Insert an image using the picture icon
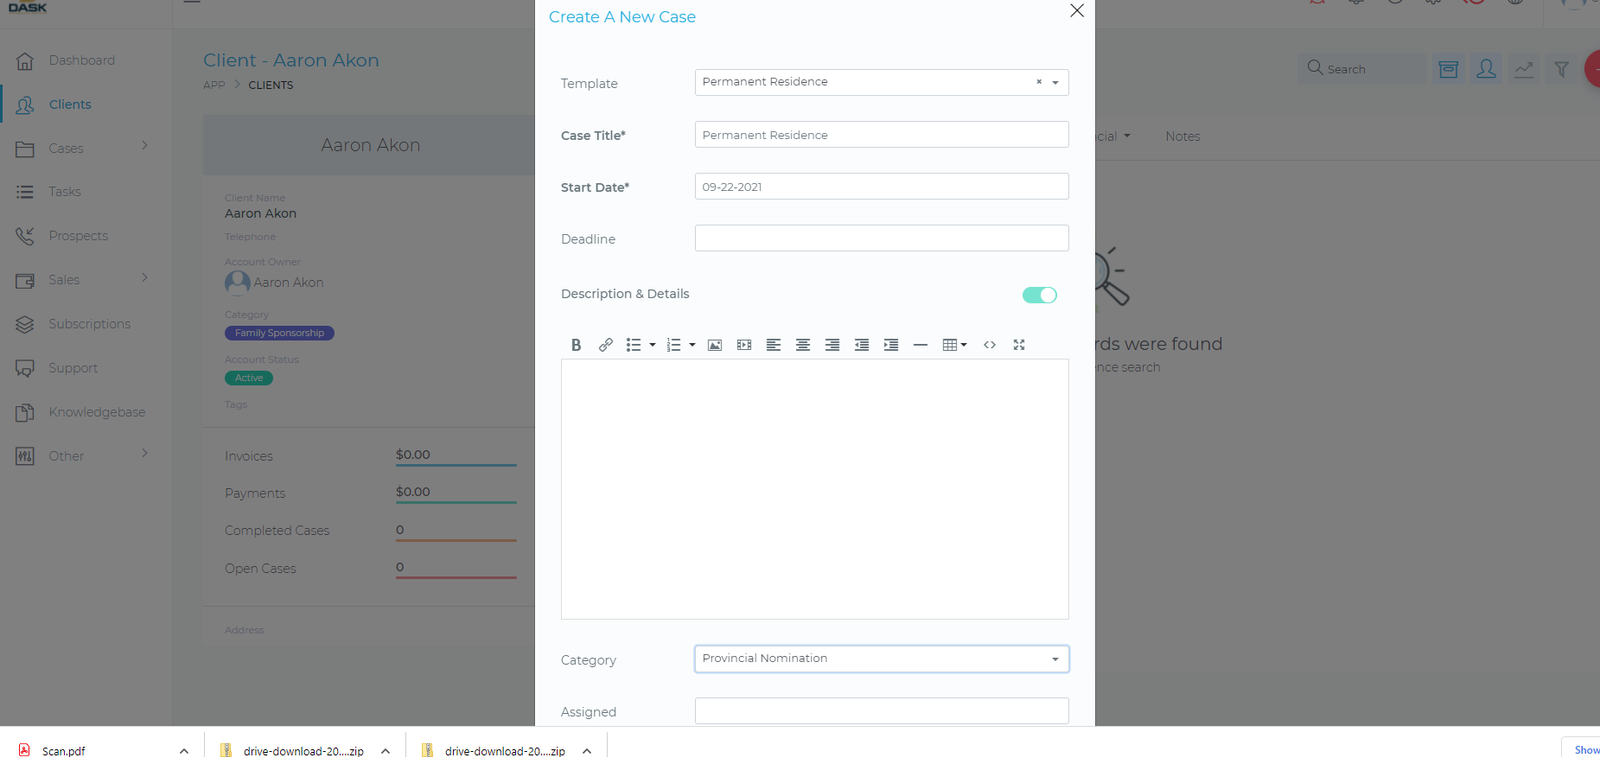Screen dimensions: 1600x757 tap(714, 345)
